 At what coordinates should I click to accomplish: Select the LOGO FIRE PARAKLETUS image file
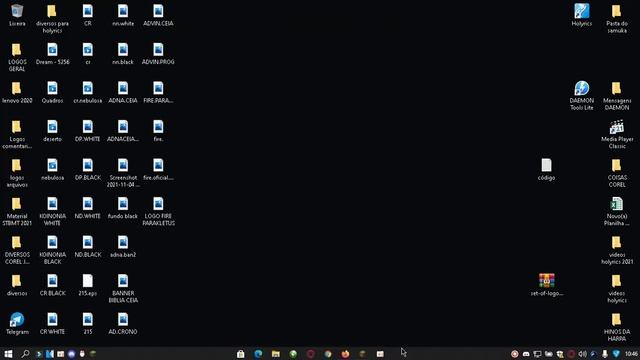pos(158,212)
